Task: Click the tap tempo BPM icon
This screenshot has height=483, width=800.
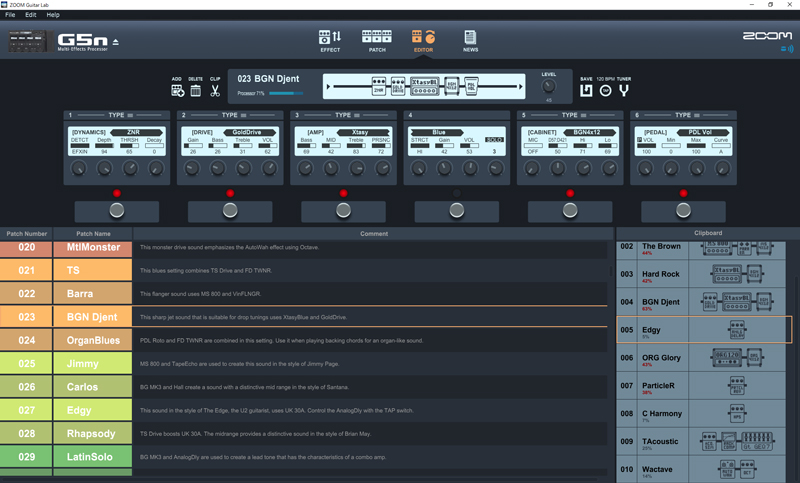Action: pyautogui.click(x=605, y=91)
